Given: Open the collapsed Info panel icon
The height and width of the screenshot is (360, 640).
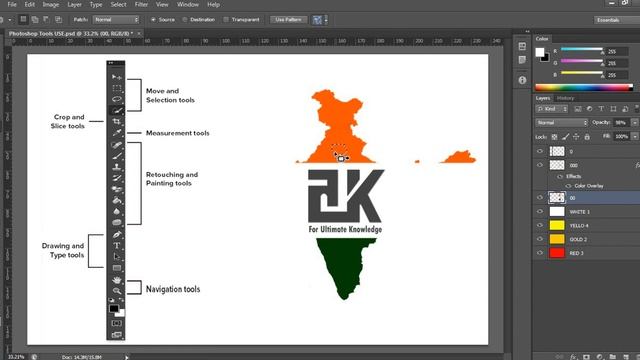Looking at the screenshot, I should tap(522, 80).
